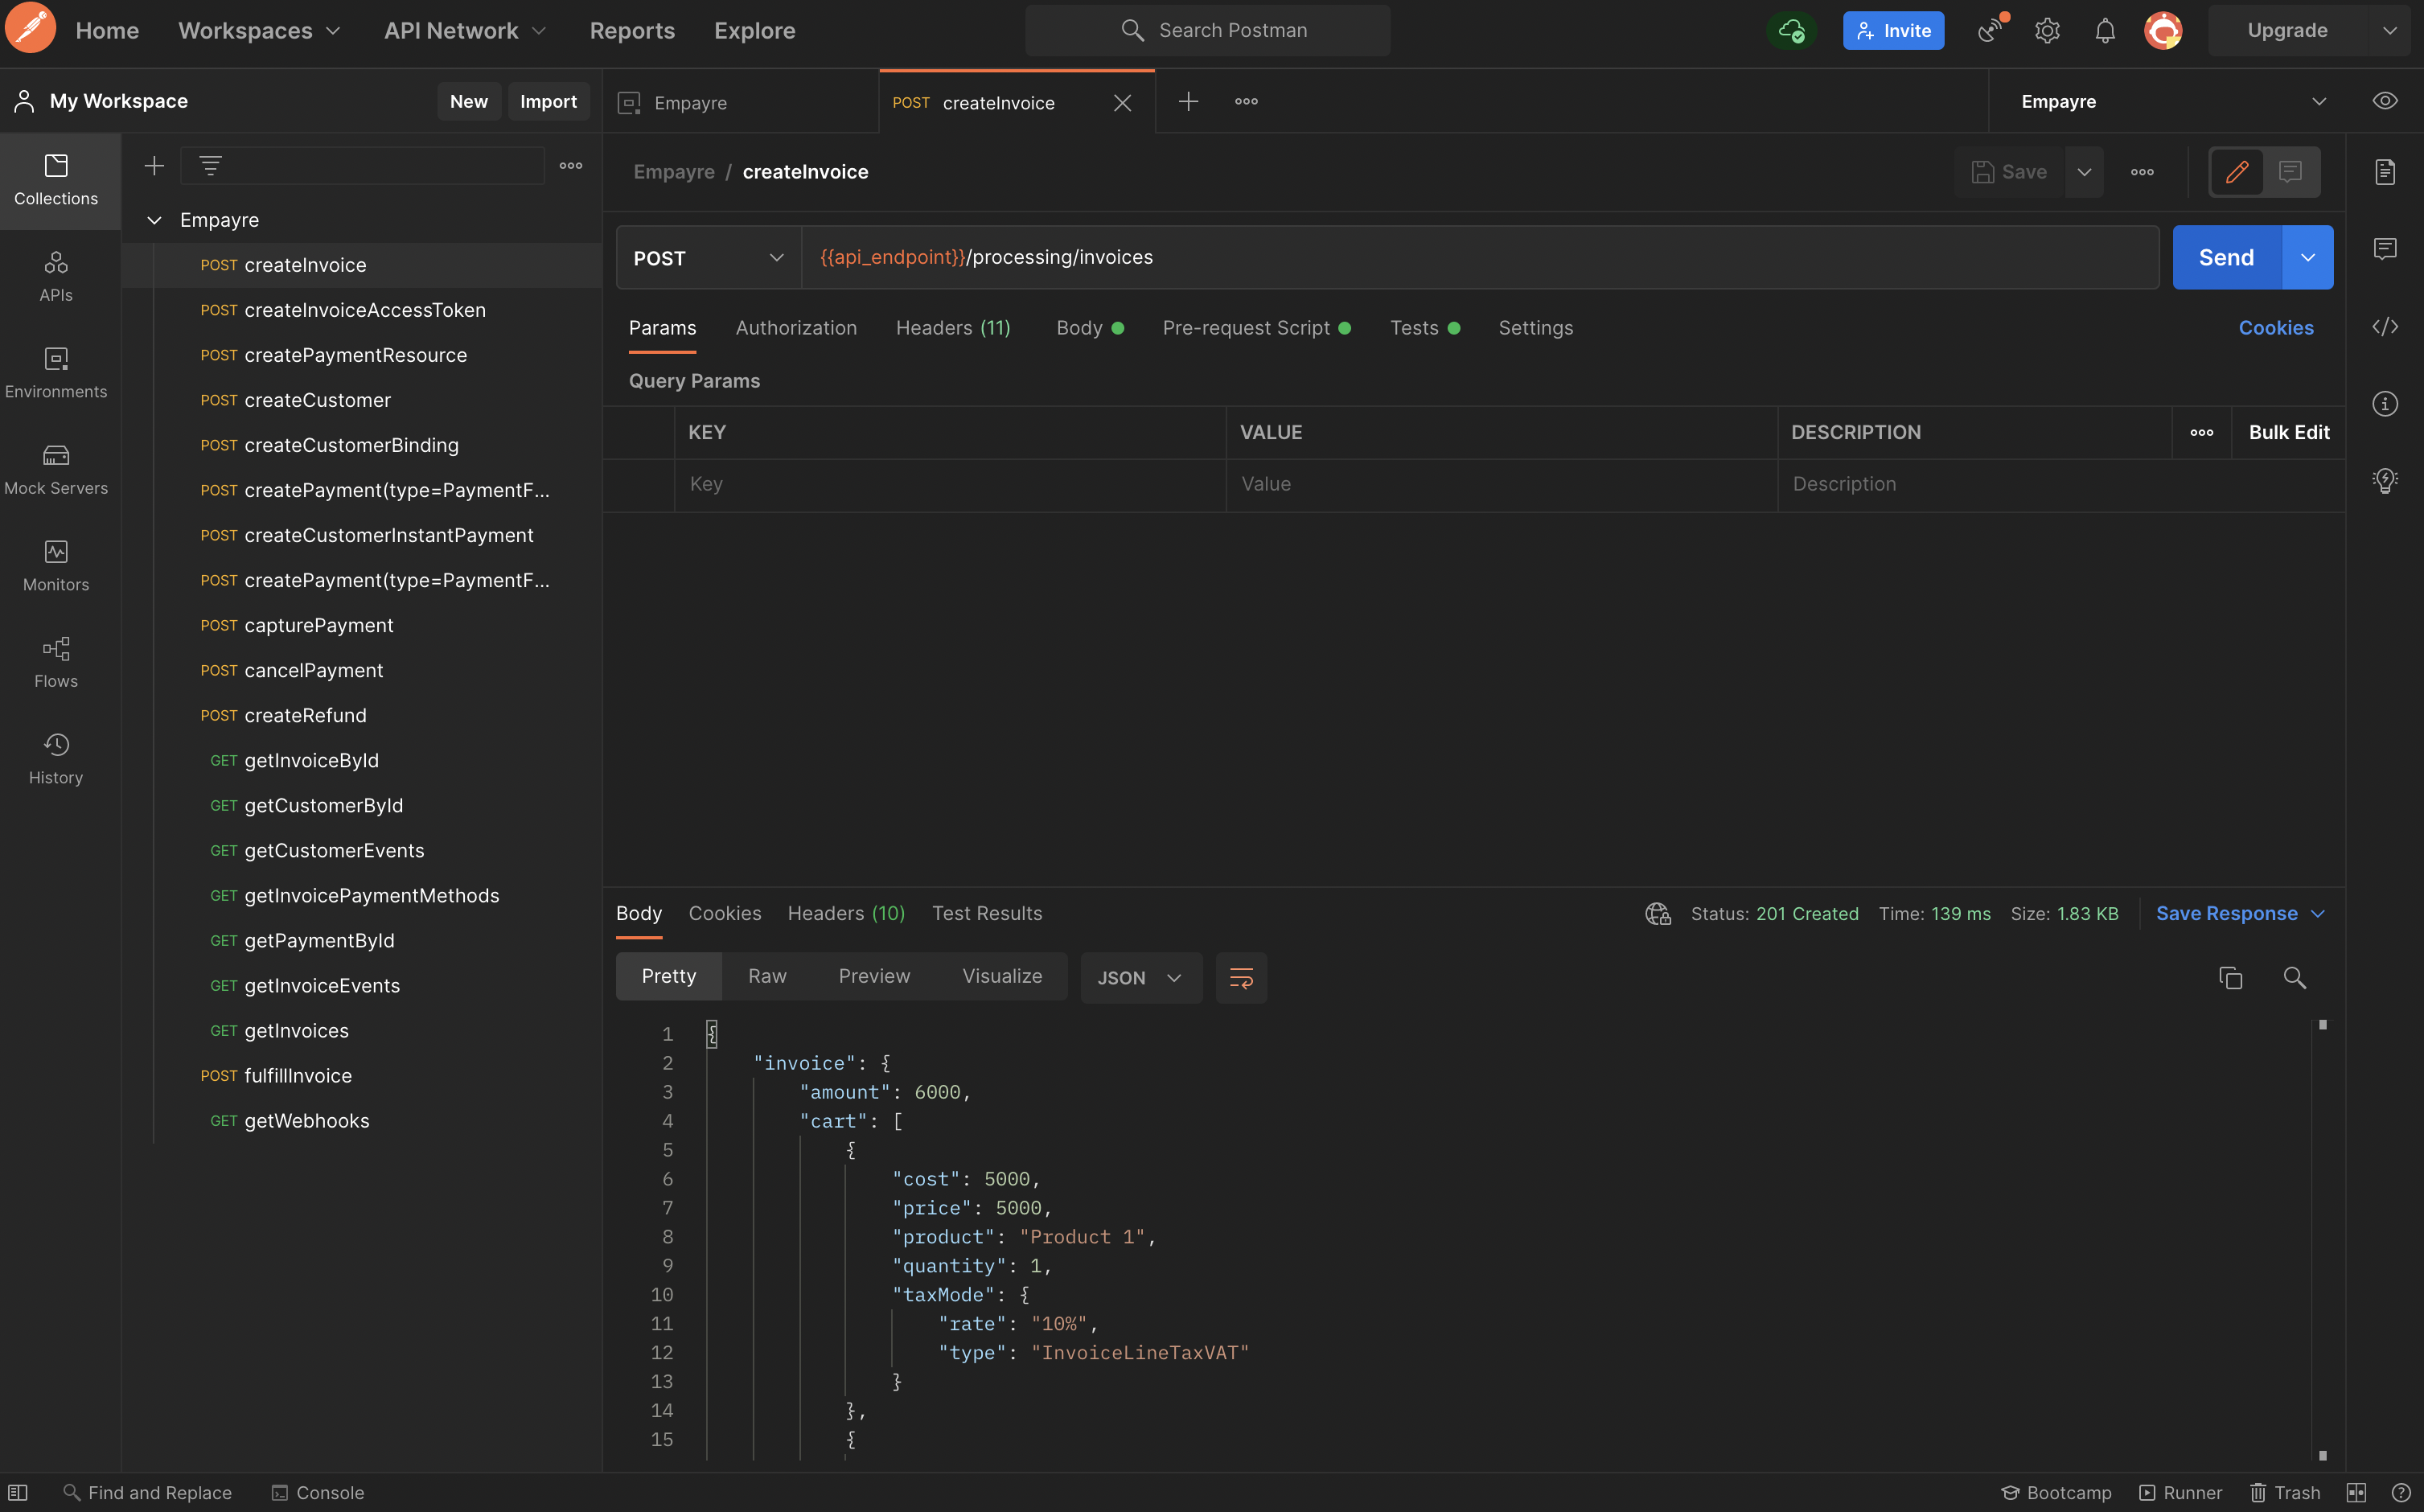Screen dimensions: 2424x1512
Task: Toggle the environment quick look eye
Action: [2385, 101]
